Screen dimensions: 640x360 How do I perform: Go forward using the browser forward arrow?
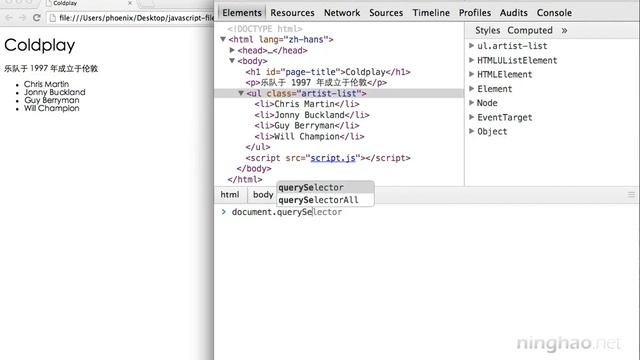pos(22,18)
